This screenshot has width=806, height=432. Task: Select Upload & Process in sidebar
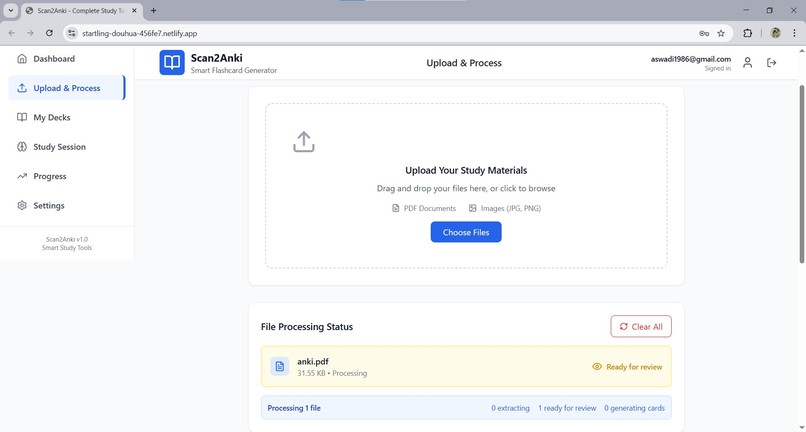tap(67, 88)
